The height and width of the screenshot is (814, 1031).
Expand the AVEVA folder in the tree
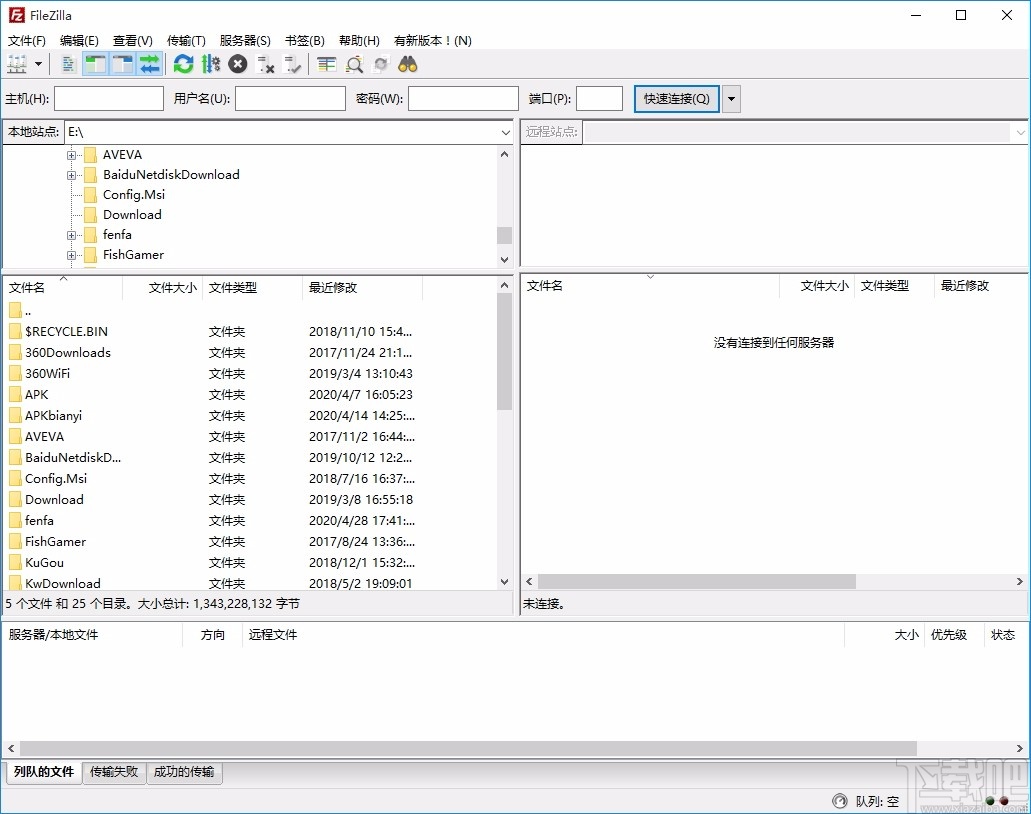(x=70, y=155)
